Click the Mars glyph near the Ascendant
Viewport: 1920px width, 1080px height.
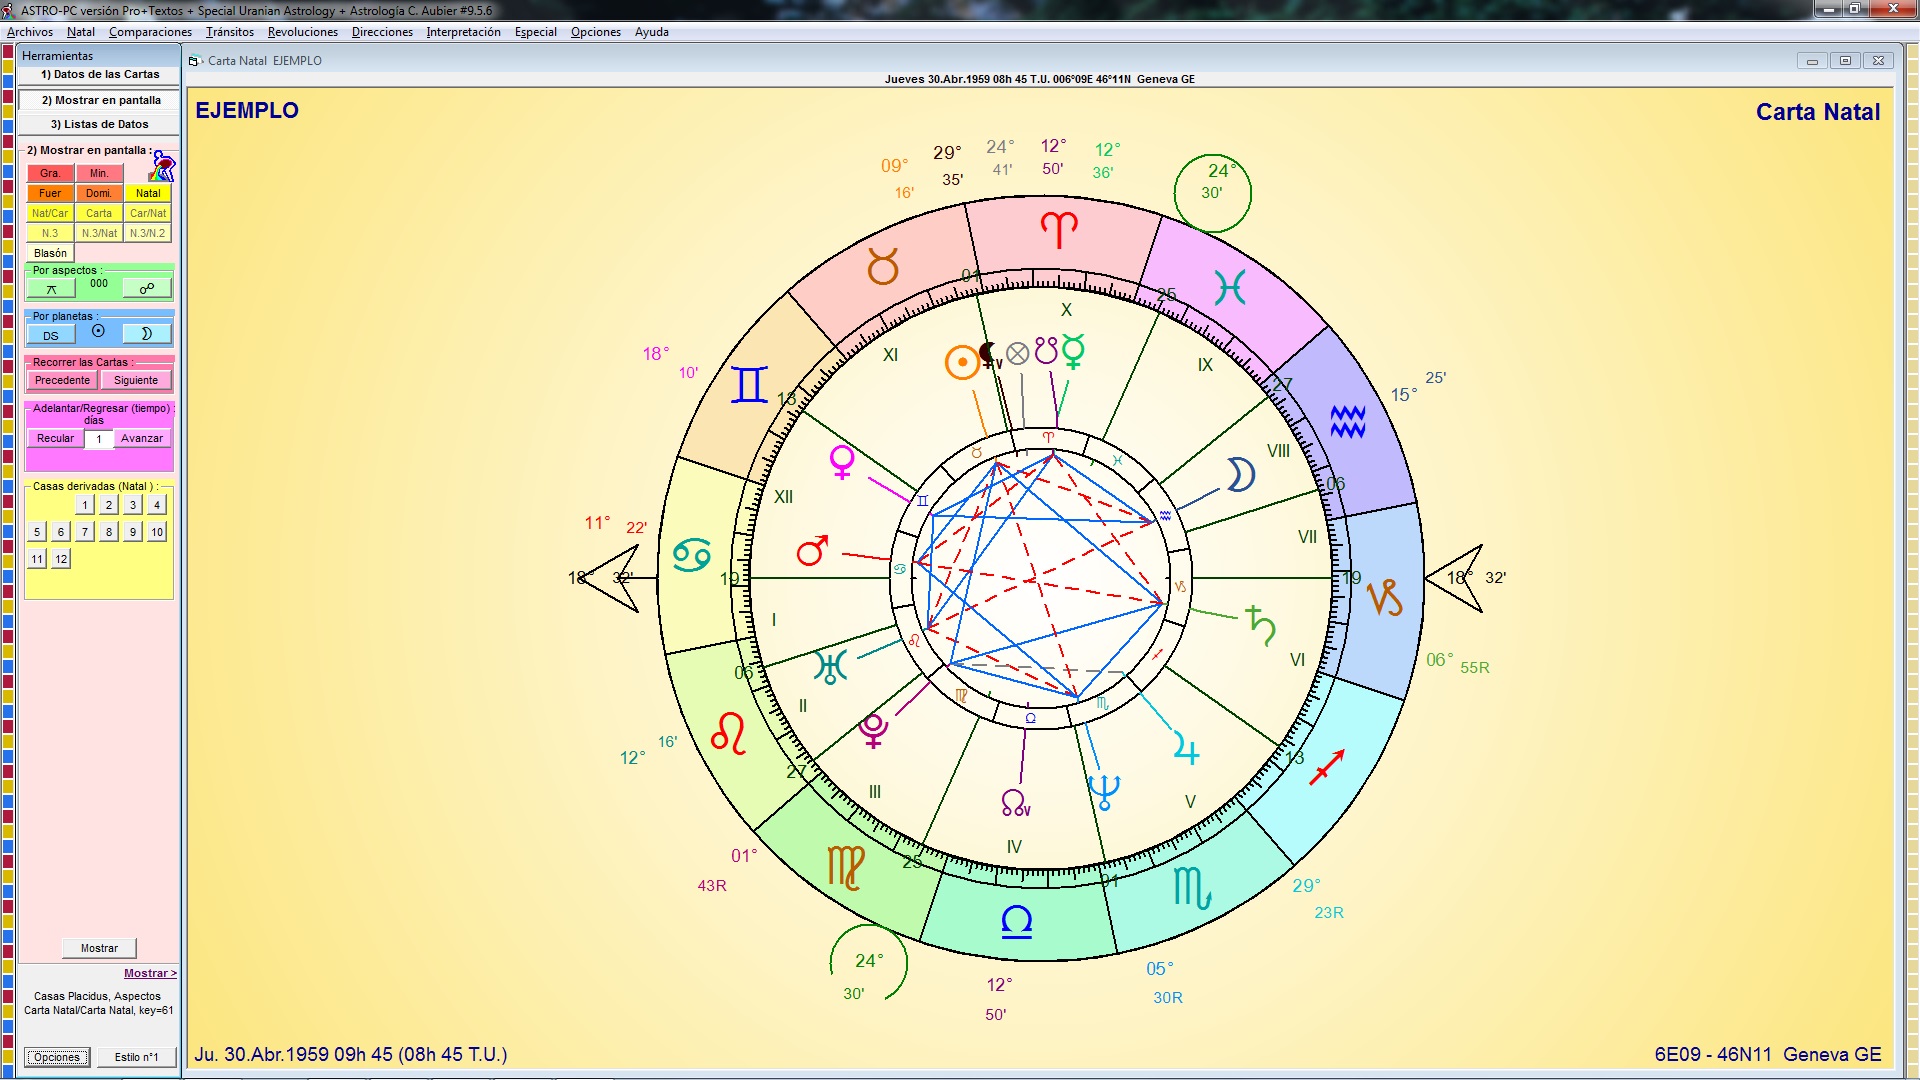click(x=812, y=550)
